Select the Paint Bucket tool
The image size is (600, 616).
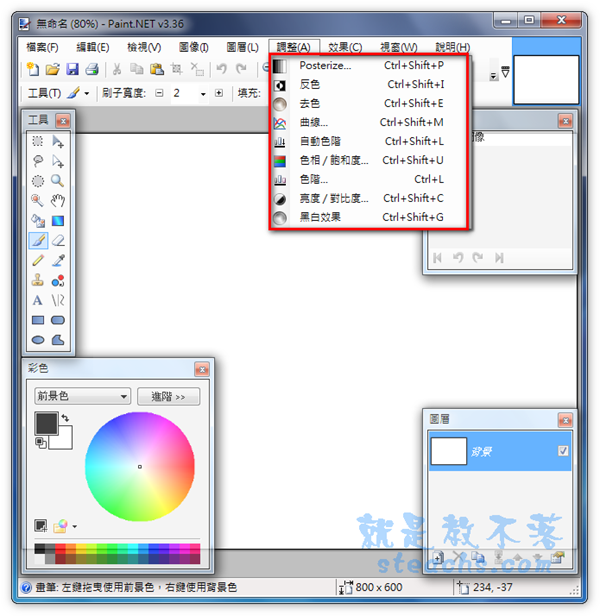38,221
